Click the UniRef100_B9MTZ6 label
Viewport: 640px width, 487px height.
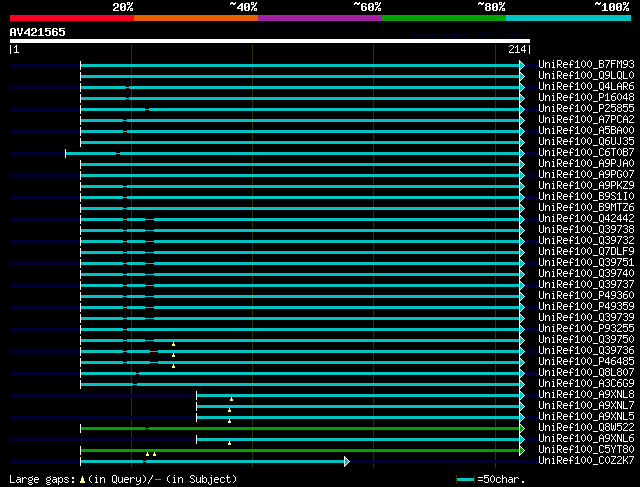(x=586, y=208)
